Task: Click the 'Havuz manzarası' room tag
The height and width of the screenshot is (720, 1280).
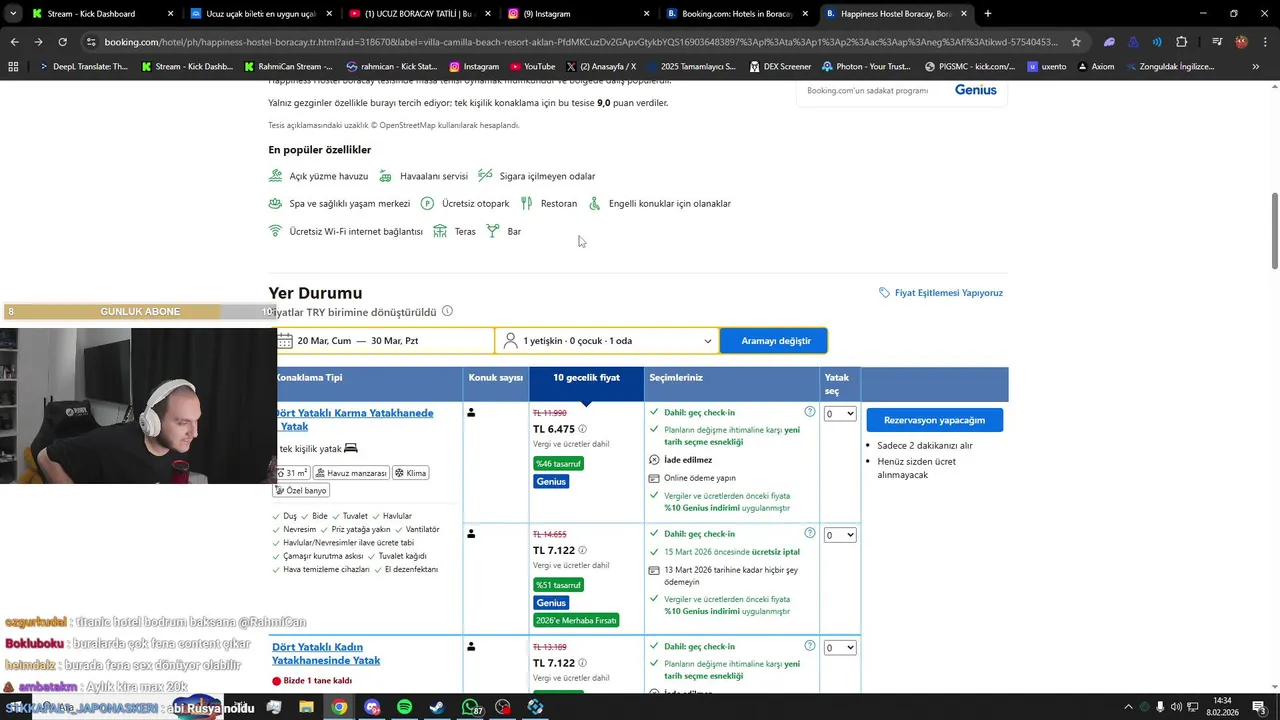Action: click(x=351, y=473)
